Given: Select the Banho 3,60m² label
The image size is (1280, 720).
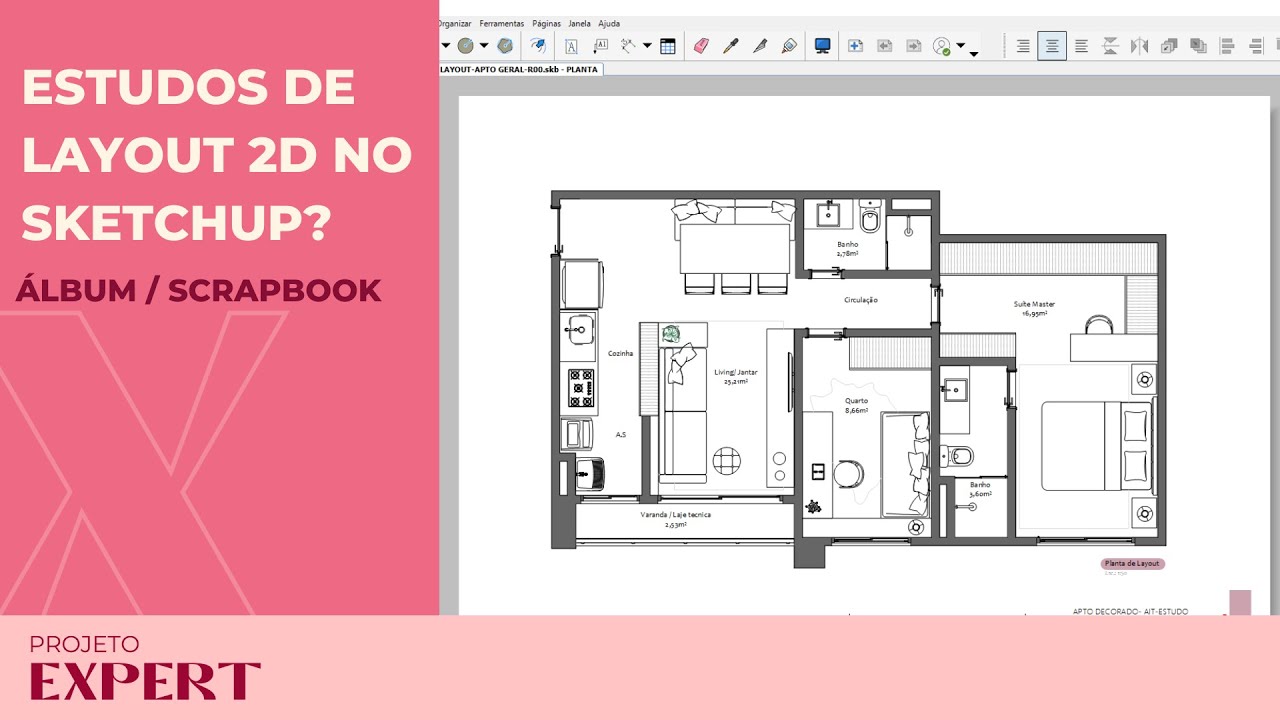Looking at the screenshot, I should pyautogui.click(x=980, y=489).
